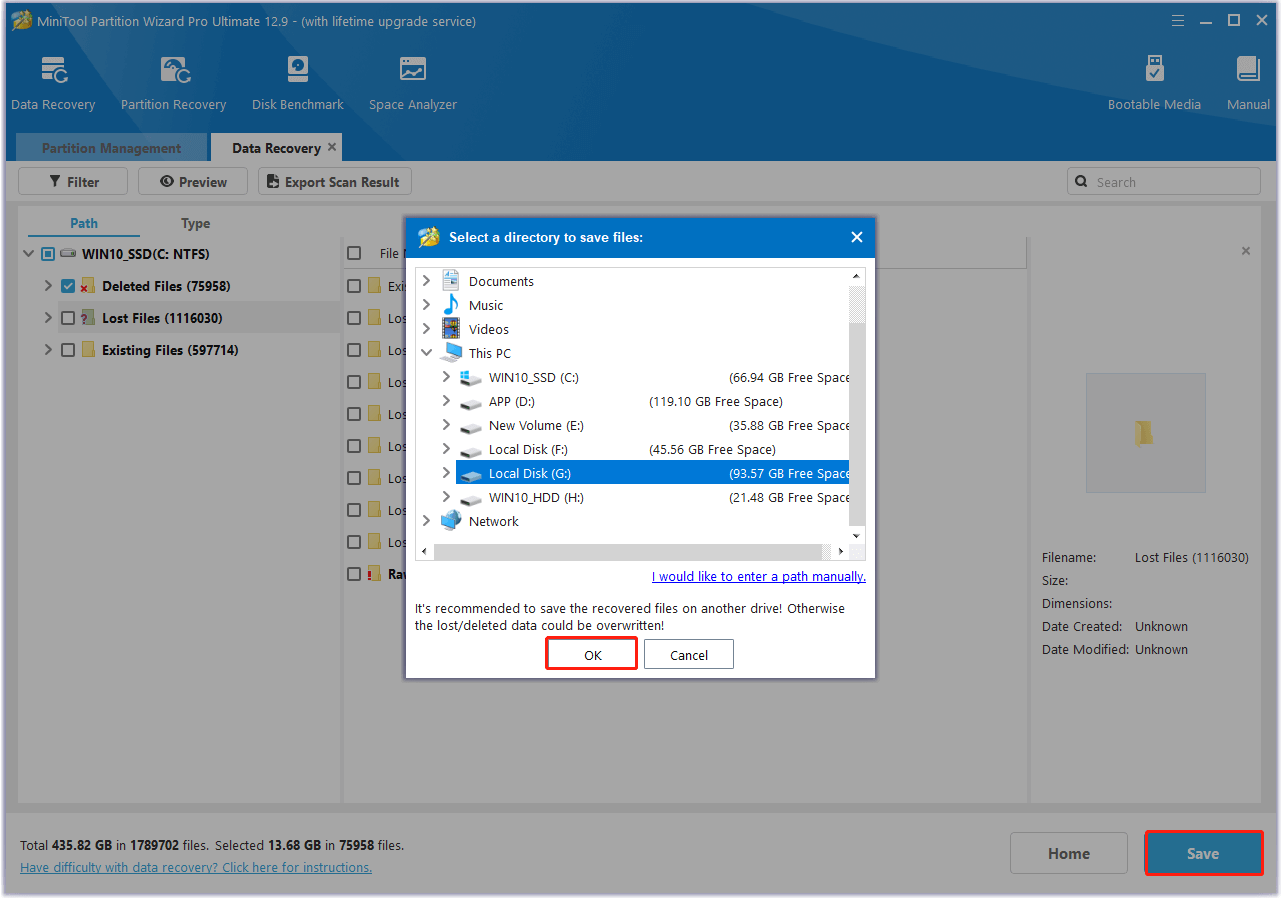Click Export Scan Result
This screenshot has height=899, width=1281.
334,181
